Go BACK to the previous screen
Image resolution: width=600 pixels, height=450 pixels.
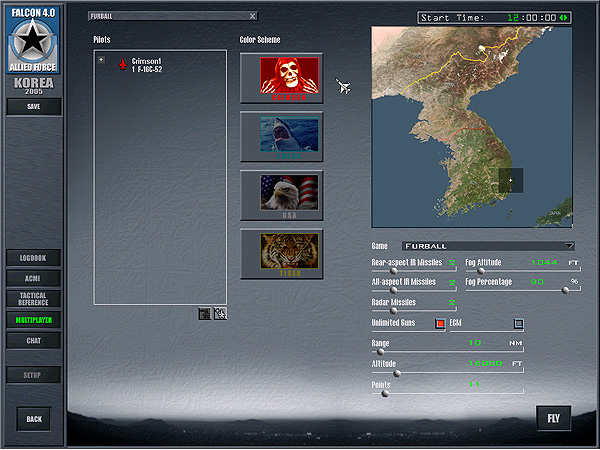[x=34, y=419]
